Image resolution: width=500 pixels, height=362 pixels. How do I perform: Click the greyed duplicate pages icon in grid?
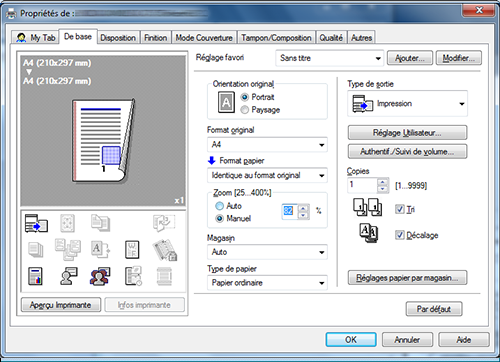pos(100,223)
